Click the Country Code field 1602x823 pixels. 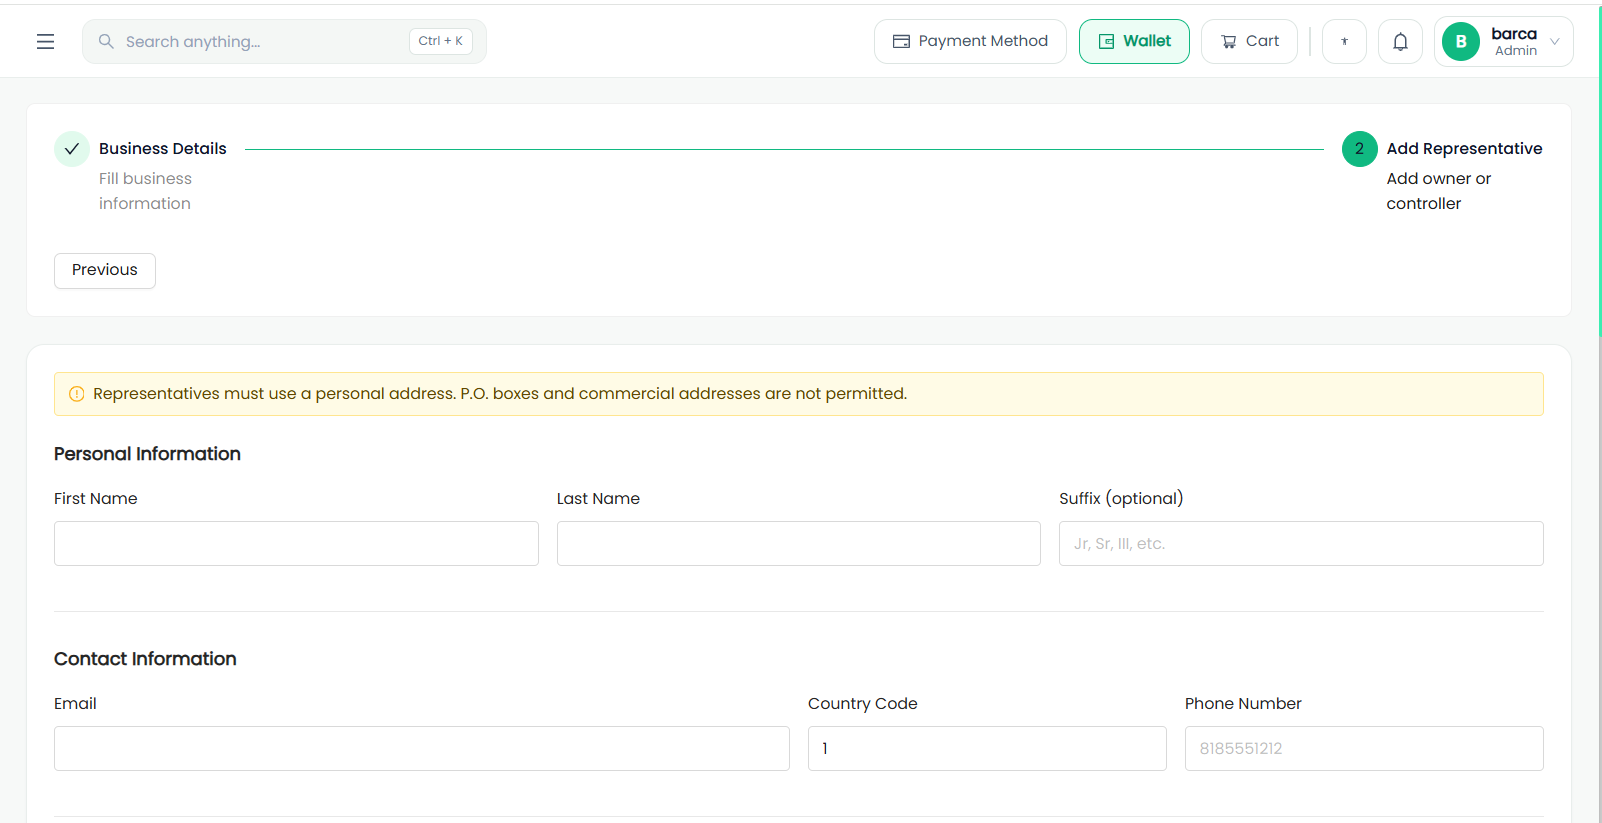point(987,748)
